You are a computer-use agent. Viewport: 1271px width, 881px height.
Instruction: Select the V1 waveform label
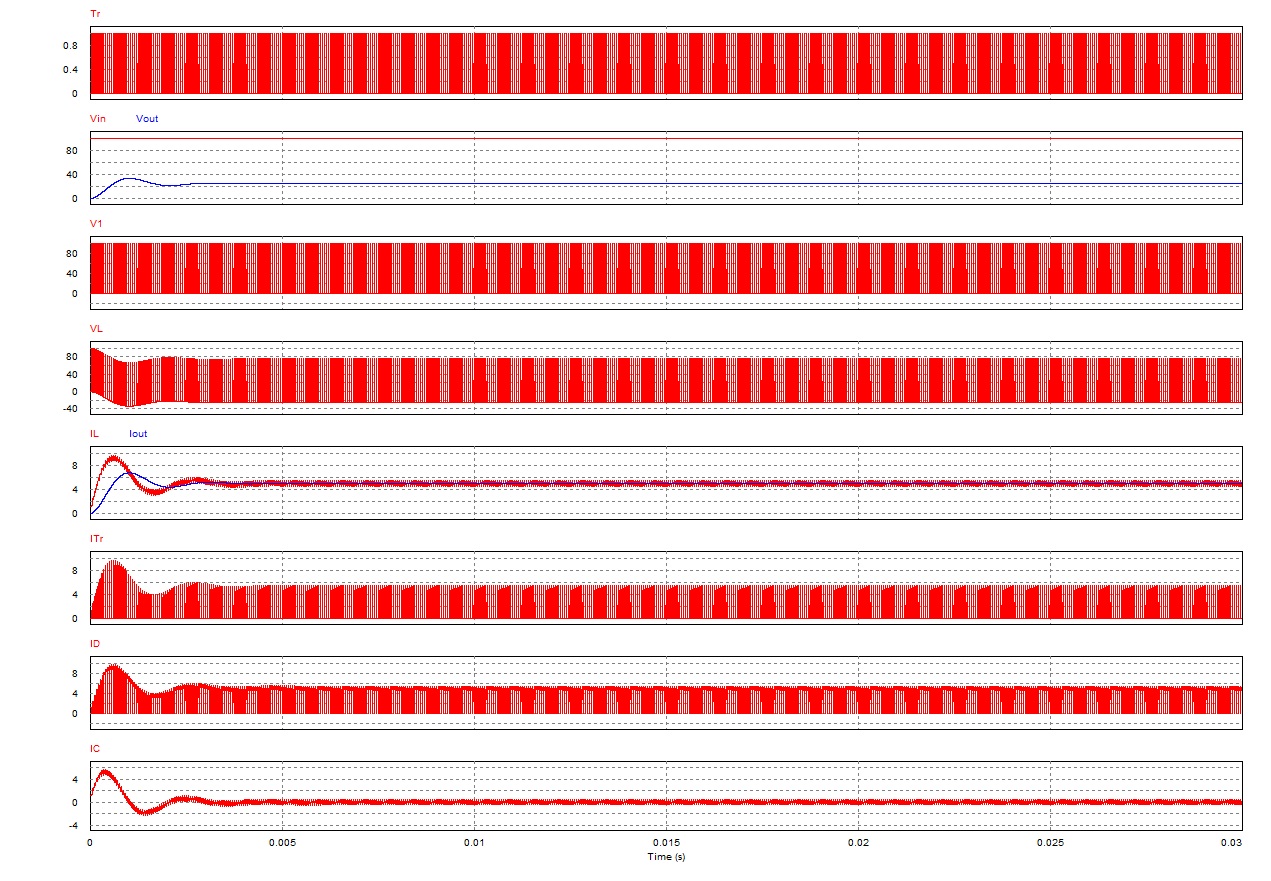(x=96, y=224)
